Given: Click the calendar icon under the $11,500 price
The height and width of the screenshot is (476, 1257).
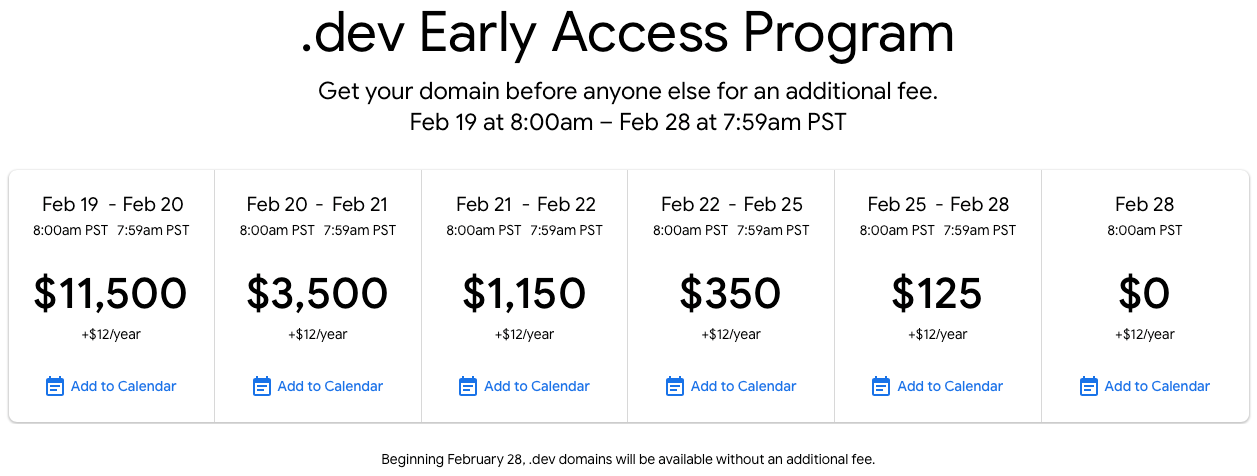Looking at the screenshot, I should click(55, 386).
